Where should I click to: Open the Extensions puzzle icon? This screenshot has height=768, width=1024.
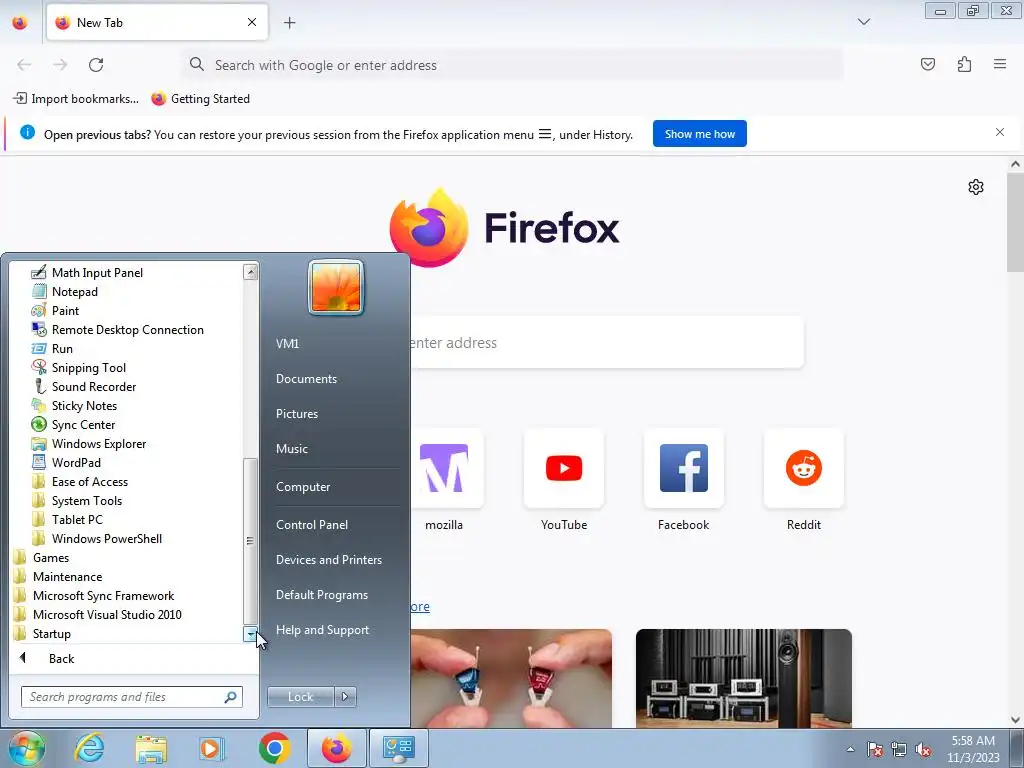pyautogui.click(x=964, y=64)
